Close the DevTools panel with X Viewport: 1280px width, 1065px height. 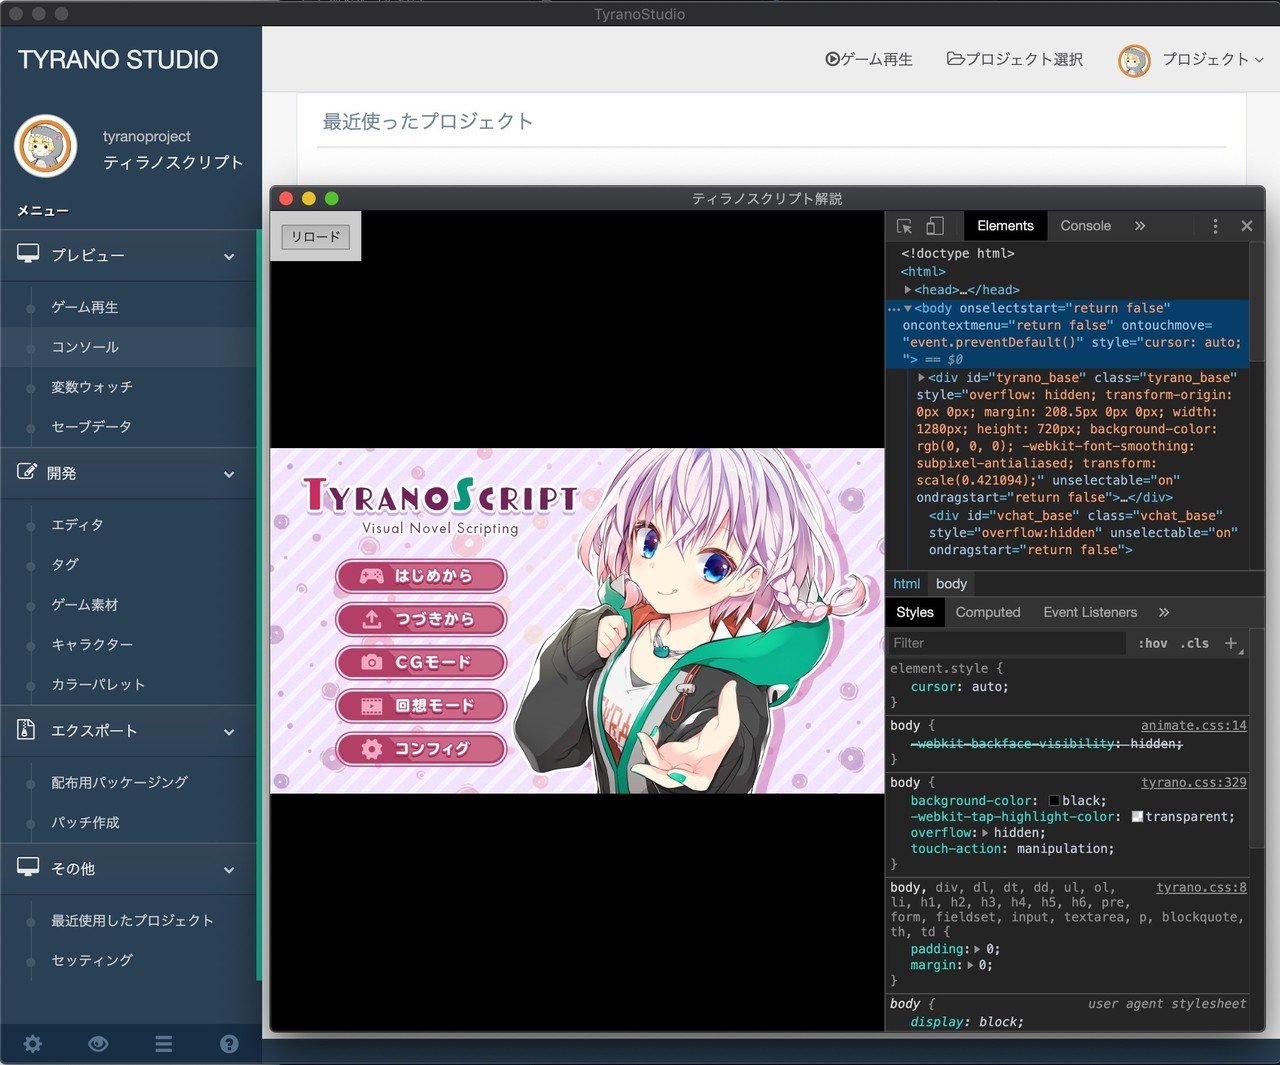[x=1247, y=226]
